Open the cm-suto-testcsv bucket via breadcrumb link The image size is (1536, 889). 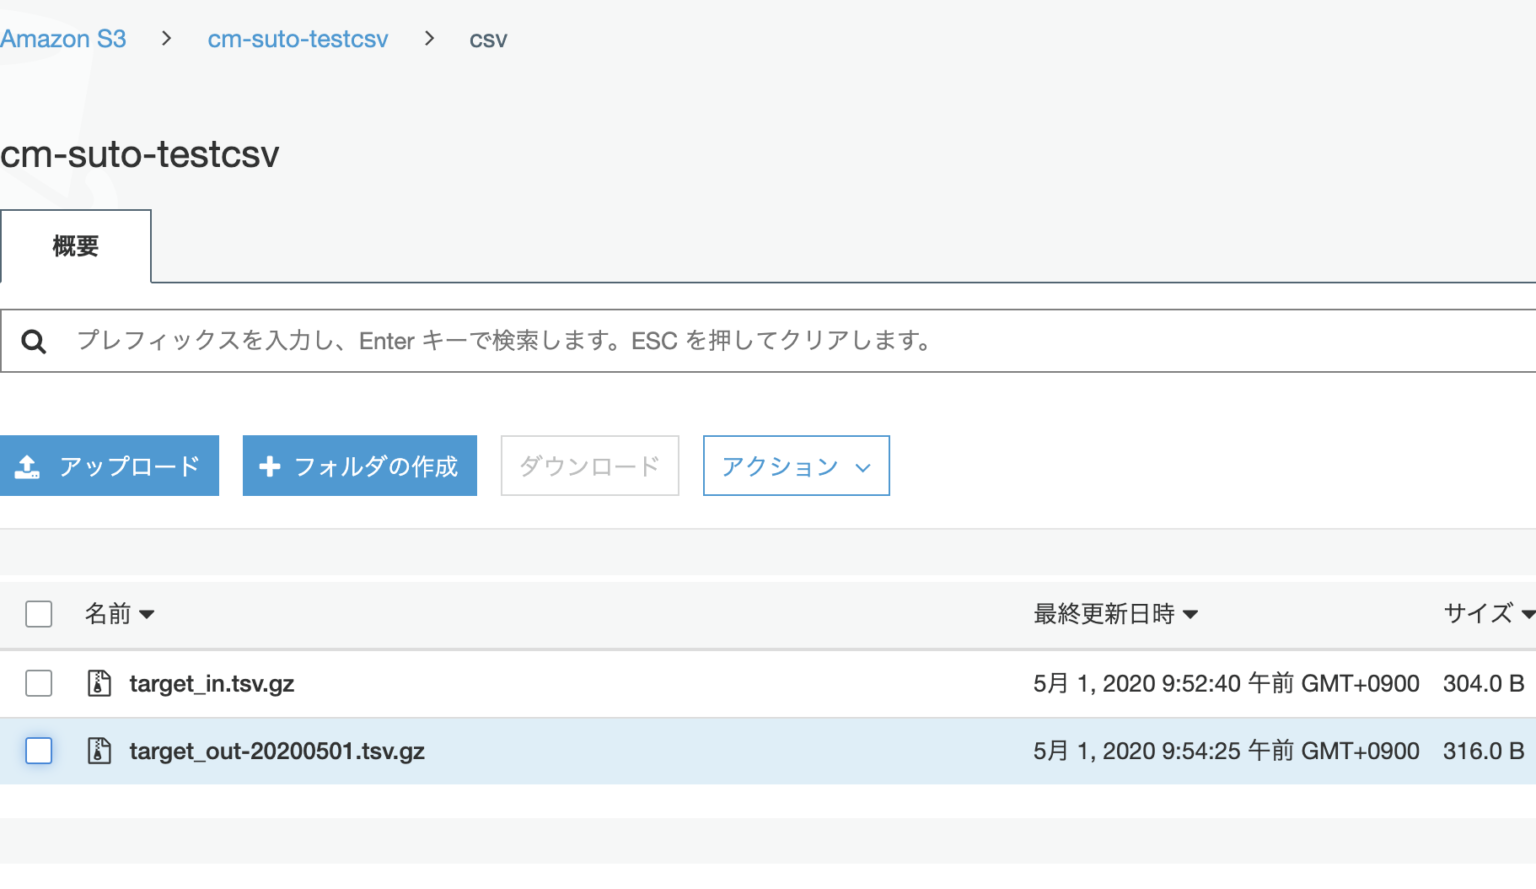pyautogui.click(x=297, y=39)
